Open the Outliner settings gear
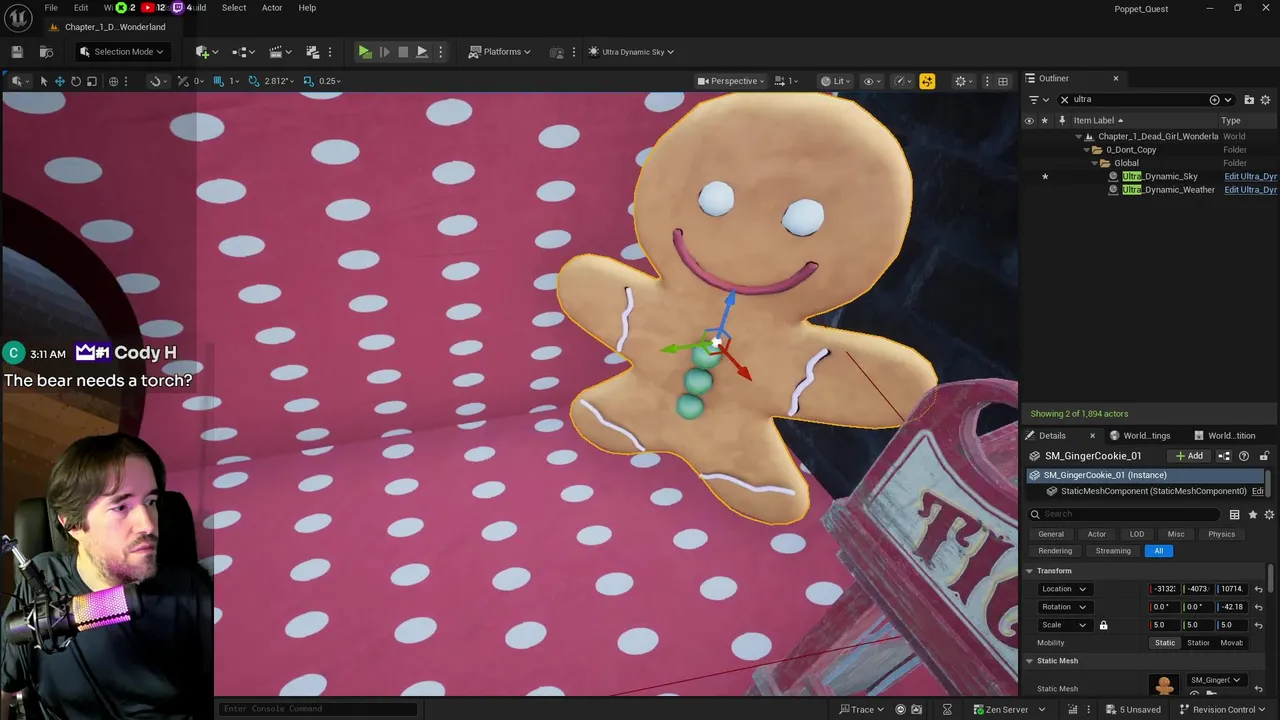The width and height of the screenshot is (1280, 720). click(1265, 100)
